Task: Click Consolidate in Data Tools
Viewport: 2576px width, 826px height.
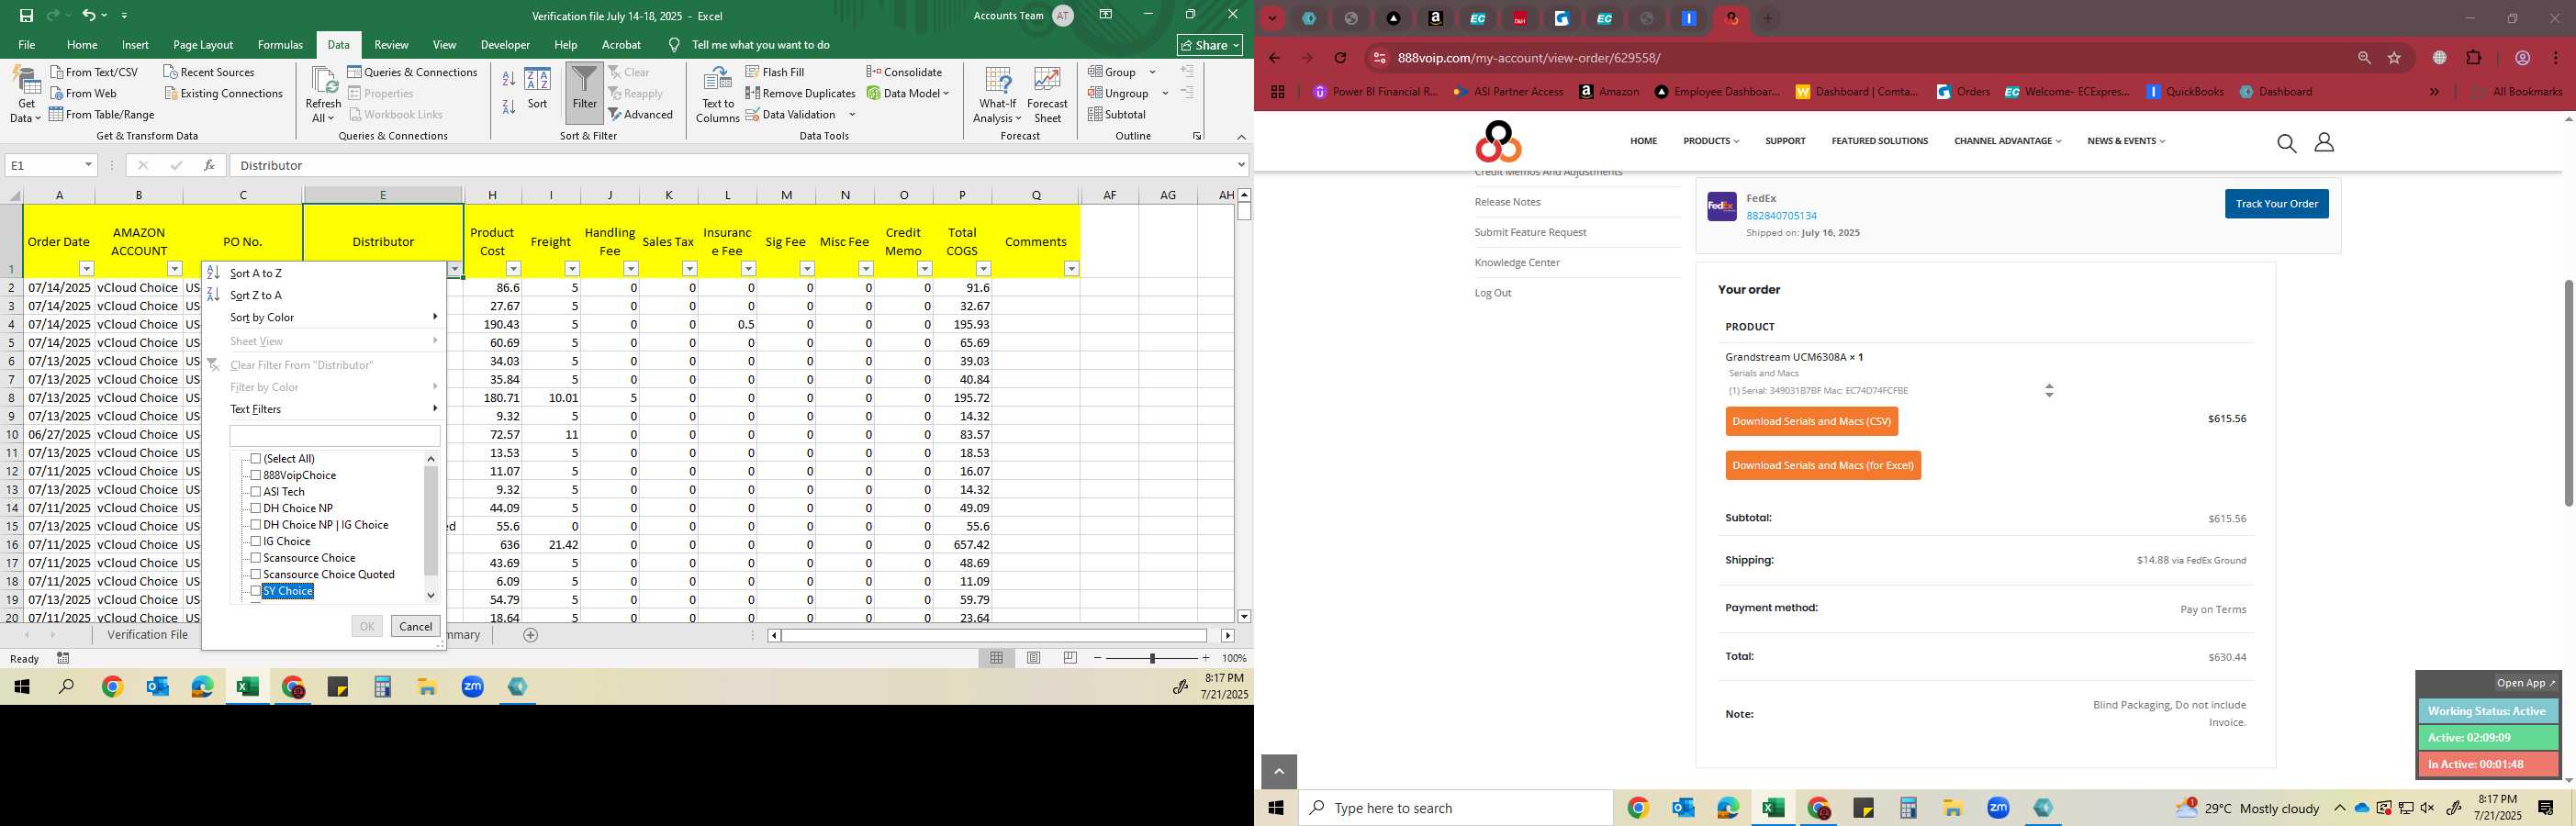Action: tap(904, 72)
